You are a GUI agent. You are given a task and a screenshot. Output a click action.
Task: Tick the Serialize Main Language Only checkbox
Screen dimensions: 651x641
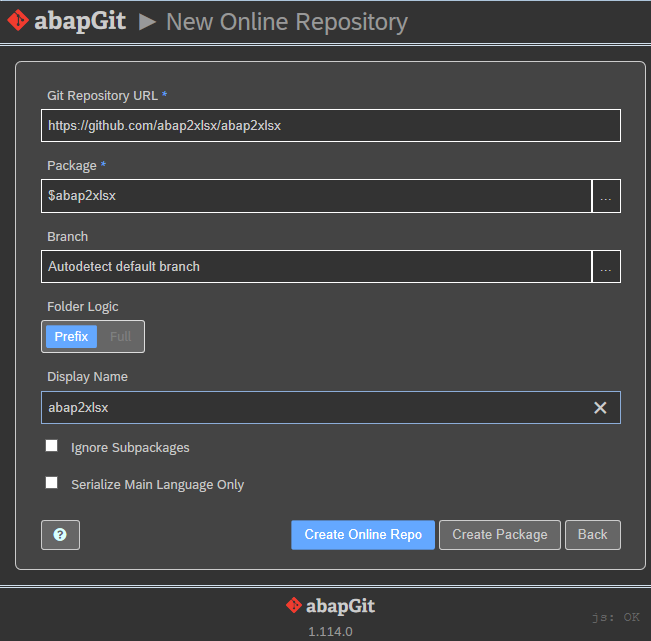point(51,483)
